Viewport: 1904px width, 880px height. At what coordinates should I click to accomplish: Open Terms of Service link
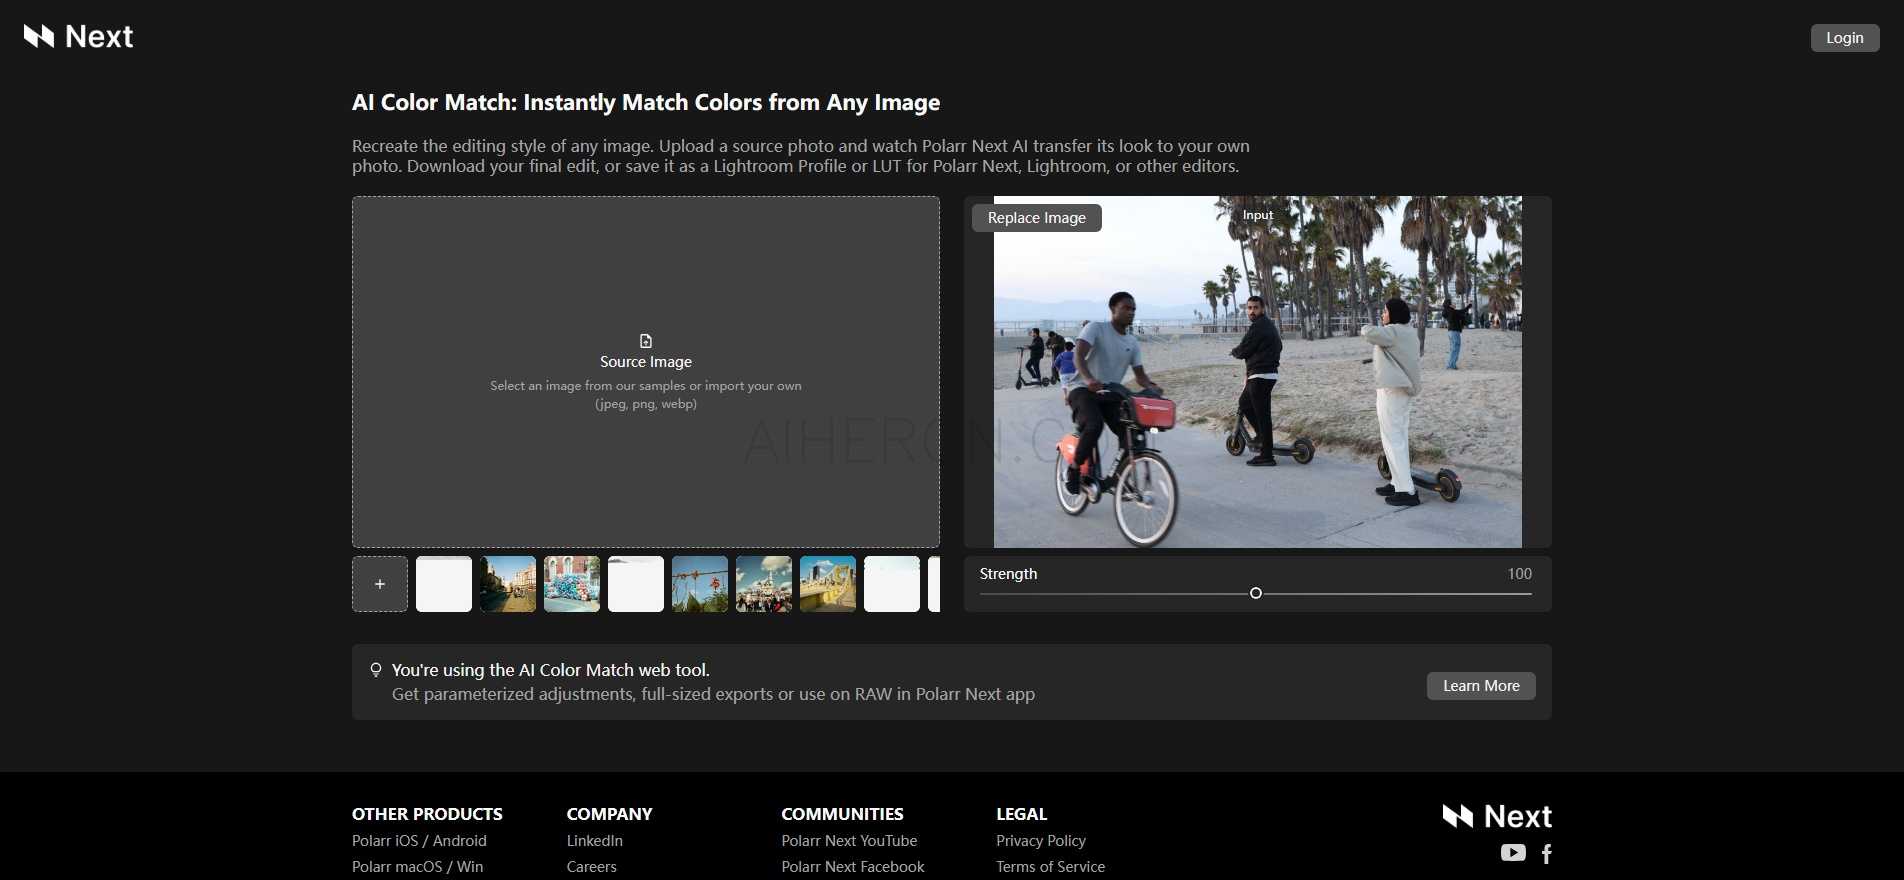point(1051,867)
